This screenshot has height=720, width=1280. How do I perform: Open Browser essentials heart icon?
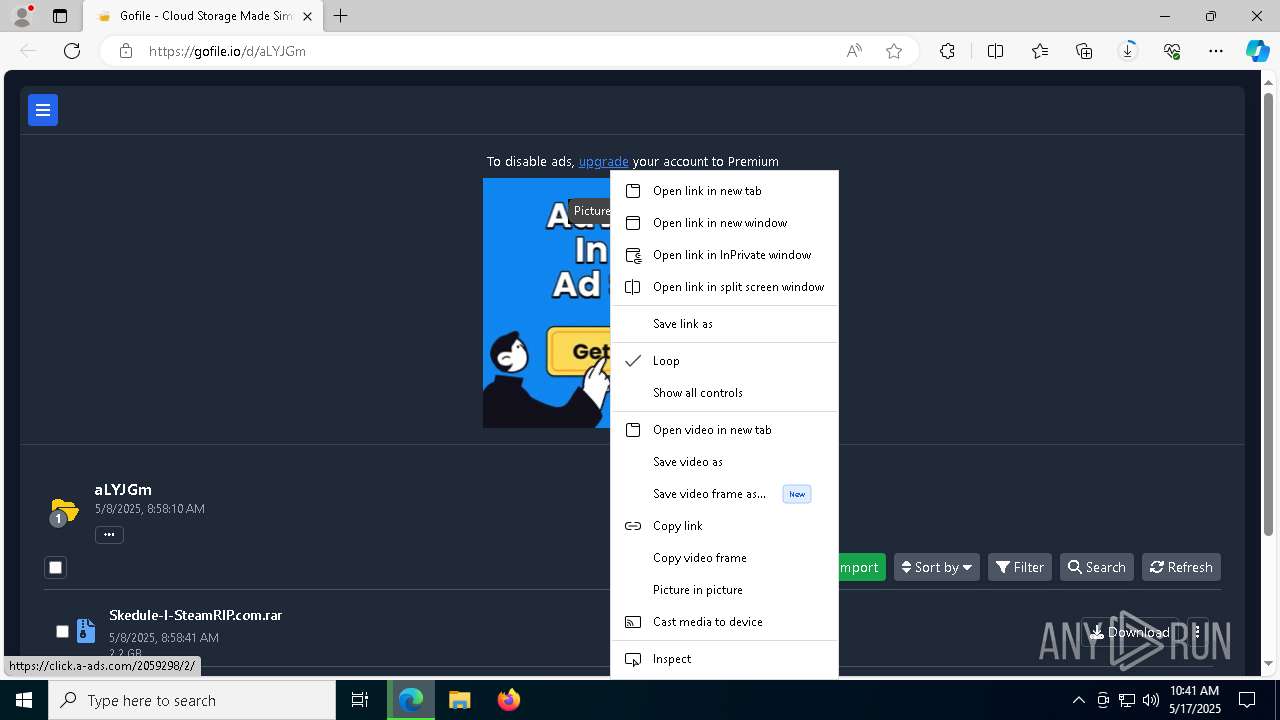point(1172,51)
